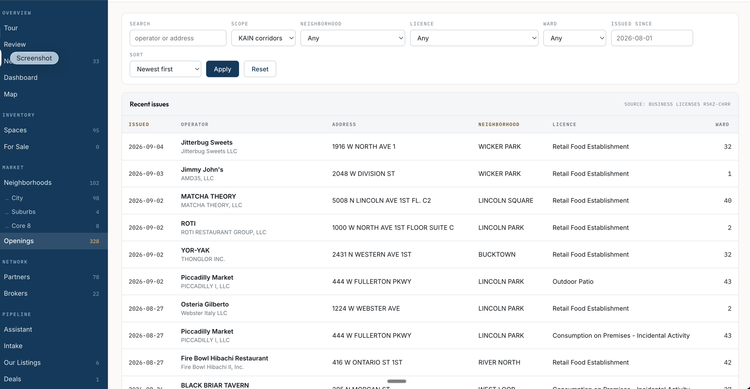This screenshot has height=389, width=750.
Task: Click operator Fire Bowl Hibachi Restaurant
Action: point(224,358)
